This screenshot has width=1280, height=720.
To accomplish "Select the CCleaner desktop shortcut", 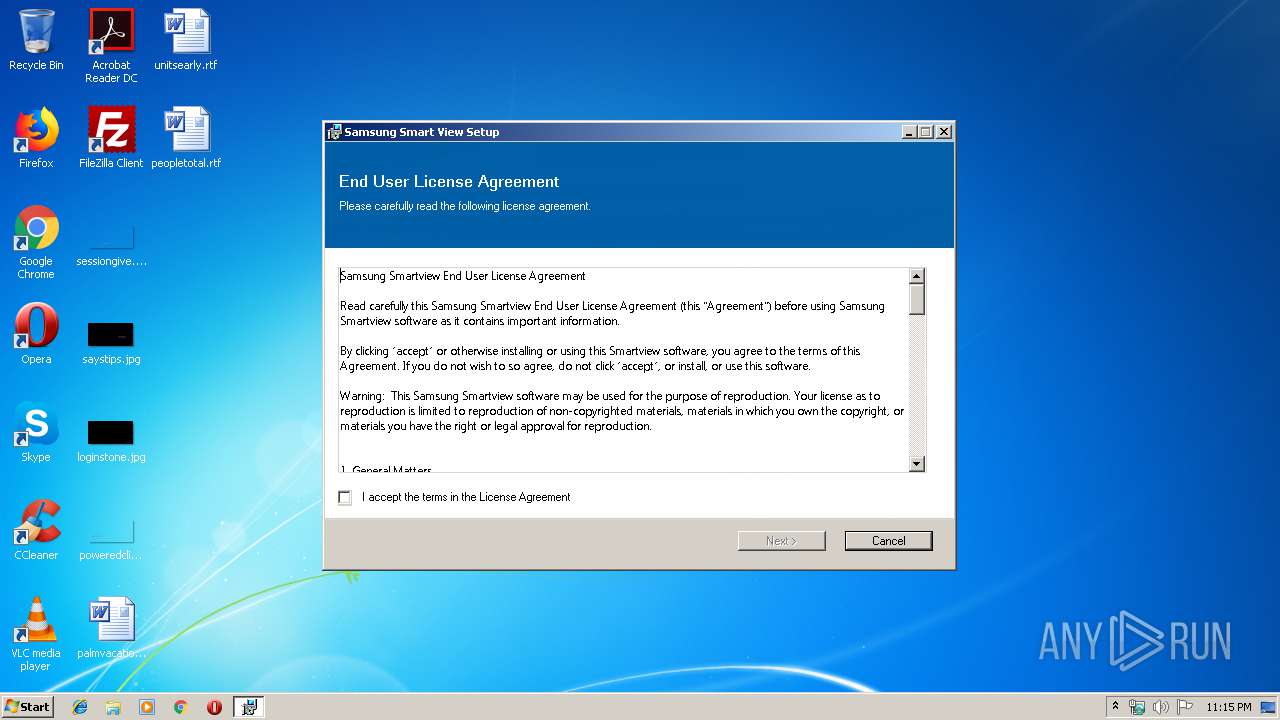I will point(36,530).
